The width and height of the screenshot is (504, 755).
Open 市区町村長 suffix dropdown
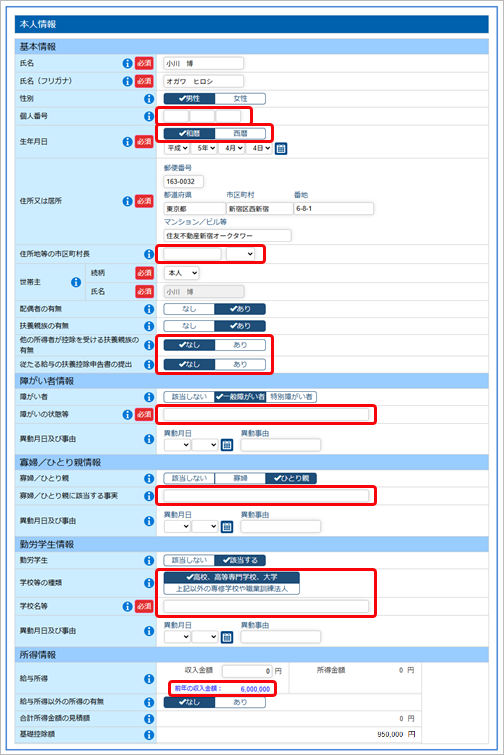coord(241,254)
